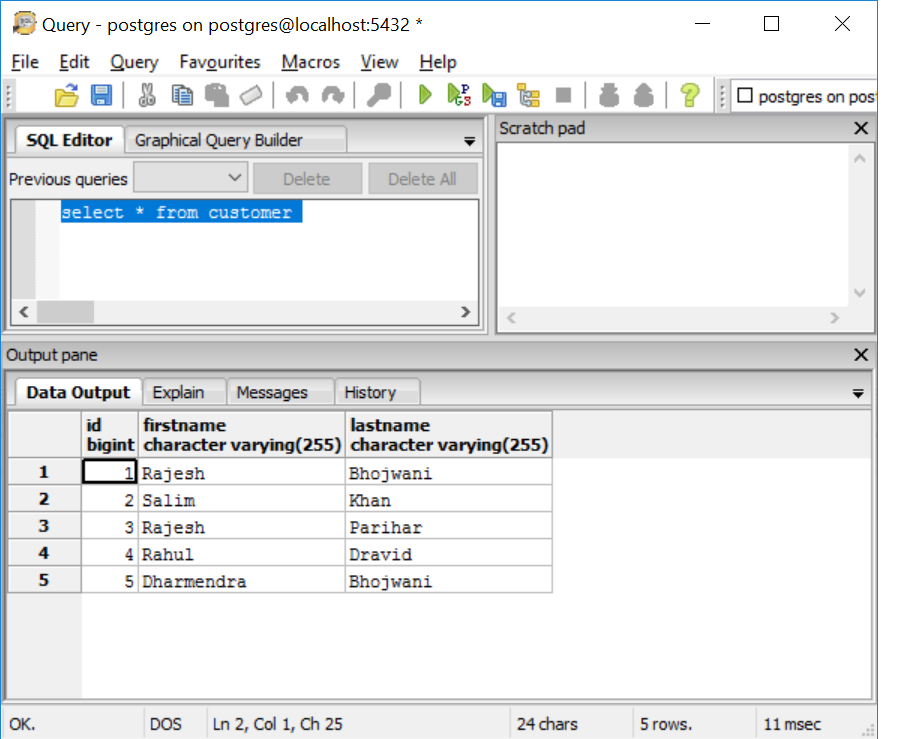
Task: Click the Copy icon in toolbar
Action: [182, 95]
